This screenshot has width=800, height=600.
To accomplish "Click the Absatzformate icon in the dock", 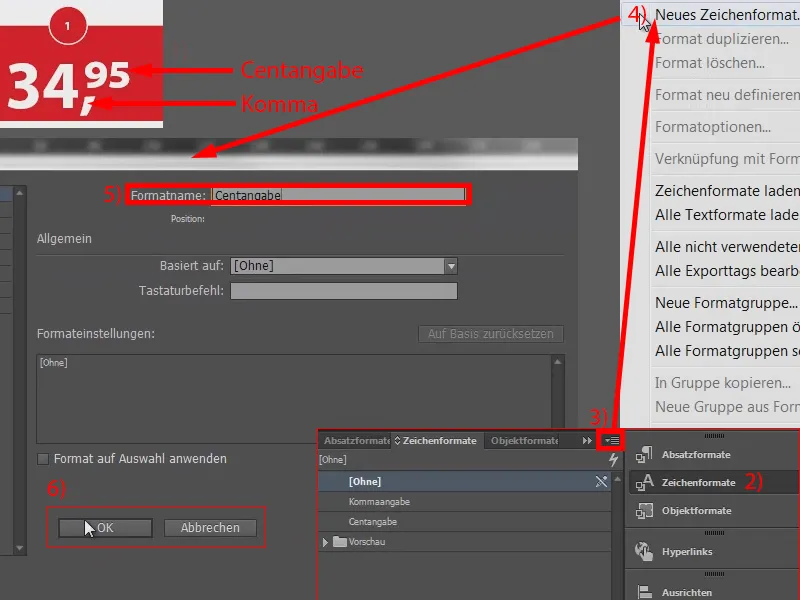I will point(644,454).
